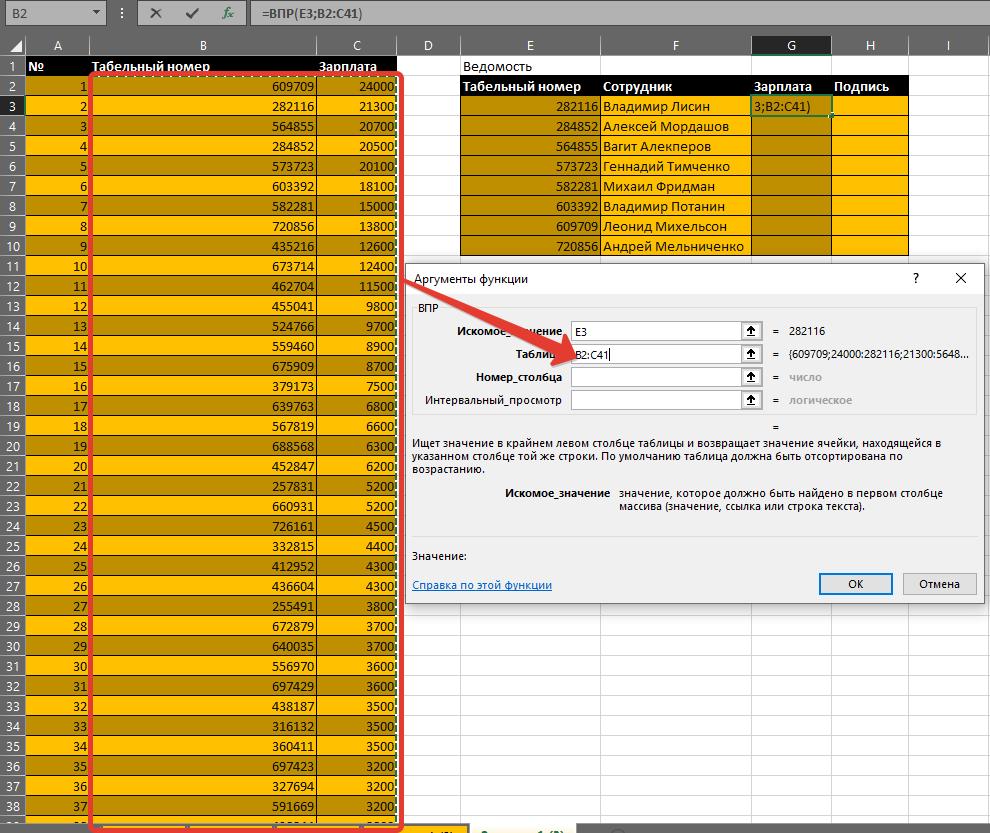Screen dimensions: 990x833
Task: Click Зарплата header in column G
Action: (x=791, y=87)
